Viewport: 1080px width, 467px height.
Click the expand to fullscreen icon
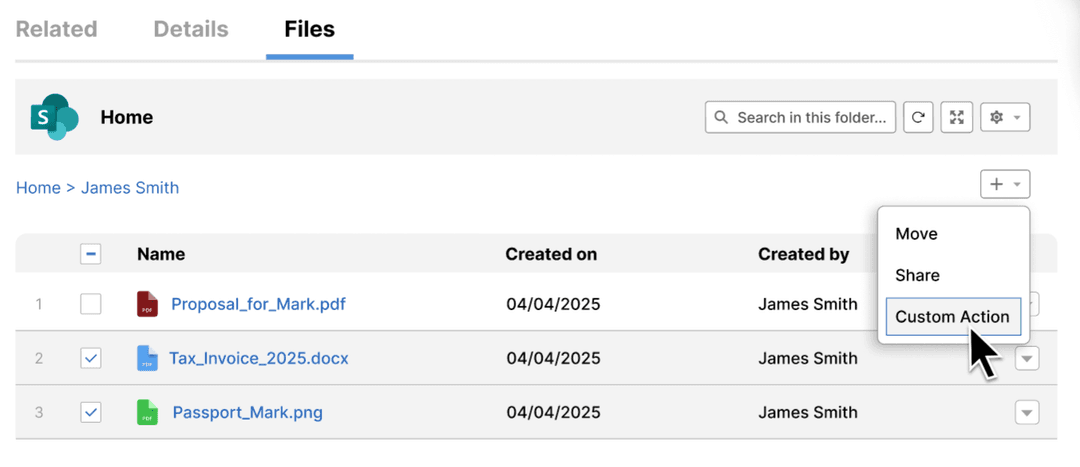coord(957,117)
